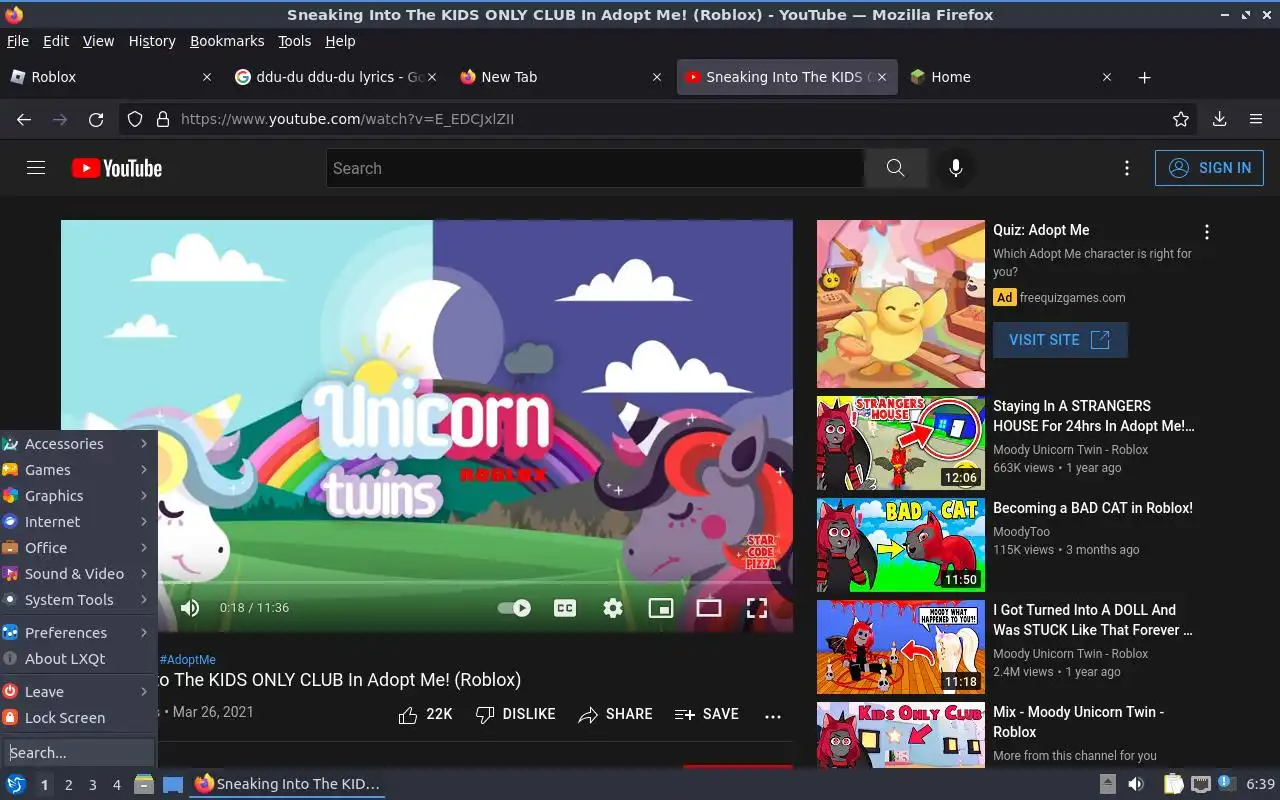The height and width of the screenshot is (800, 1280).
Task: Open the Tools menu
Action: (x=294, y=41)
